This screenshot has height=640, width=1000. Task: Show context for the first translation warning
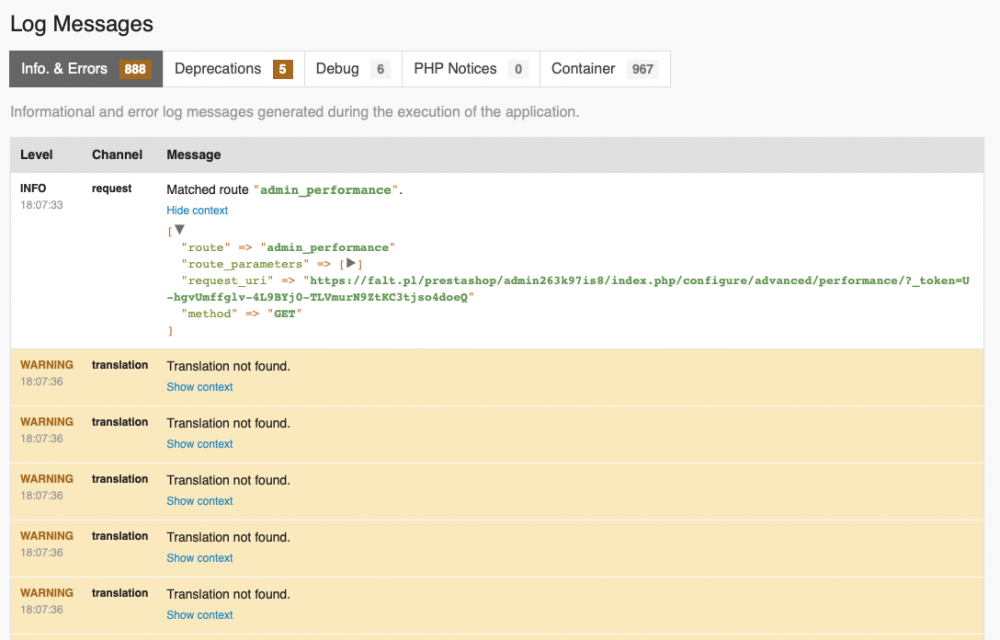199,387
